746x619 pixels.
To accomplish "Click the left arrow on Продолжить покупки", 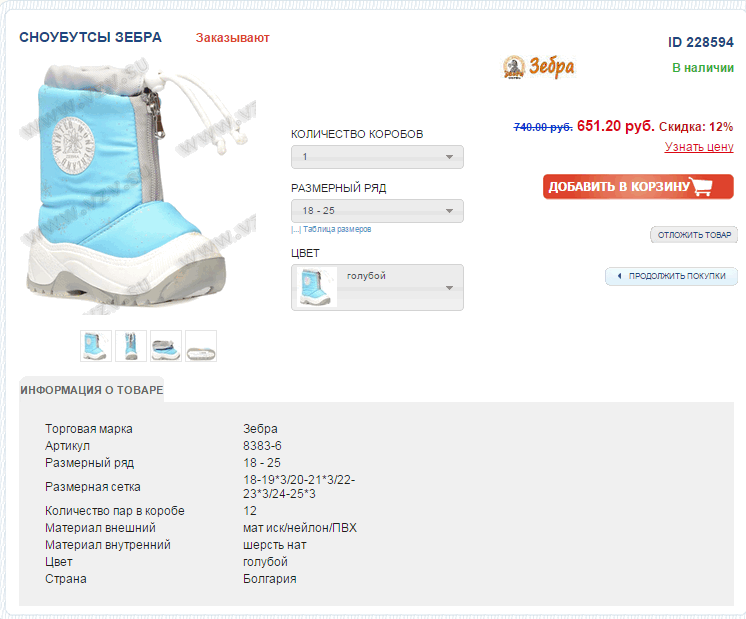I will 619,276.
